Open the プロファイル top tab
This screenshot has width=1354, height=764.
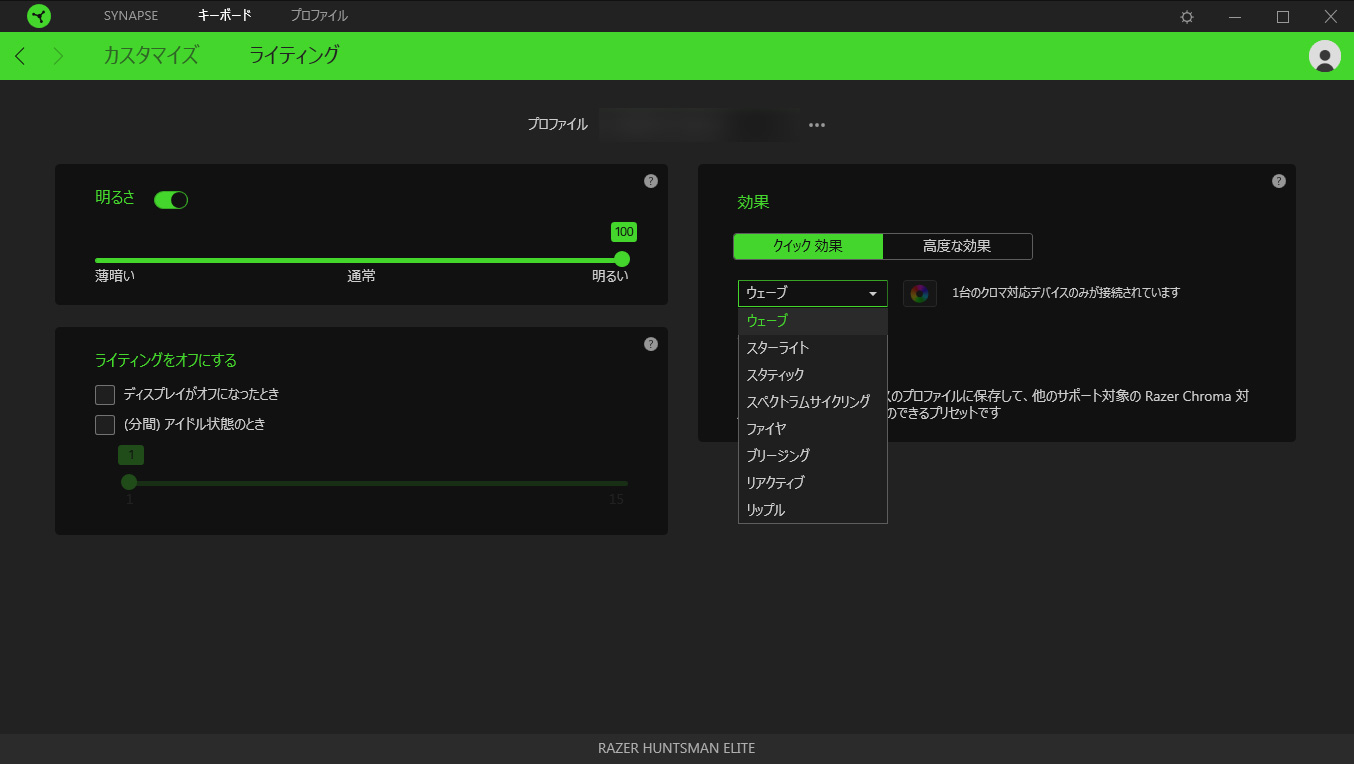(x=319, y=16)
